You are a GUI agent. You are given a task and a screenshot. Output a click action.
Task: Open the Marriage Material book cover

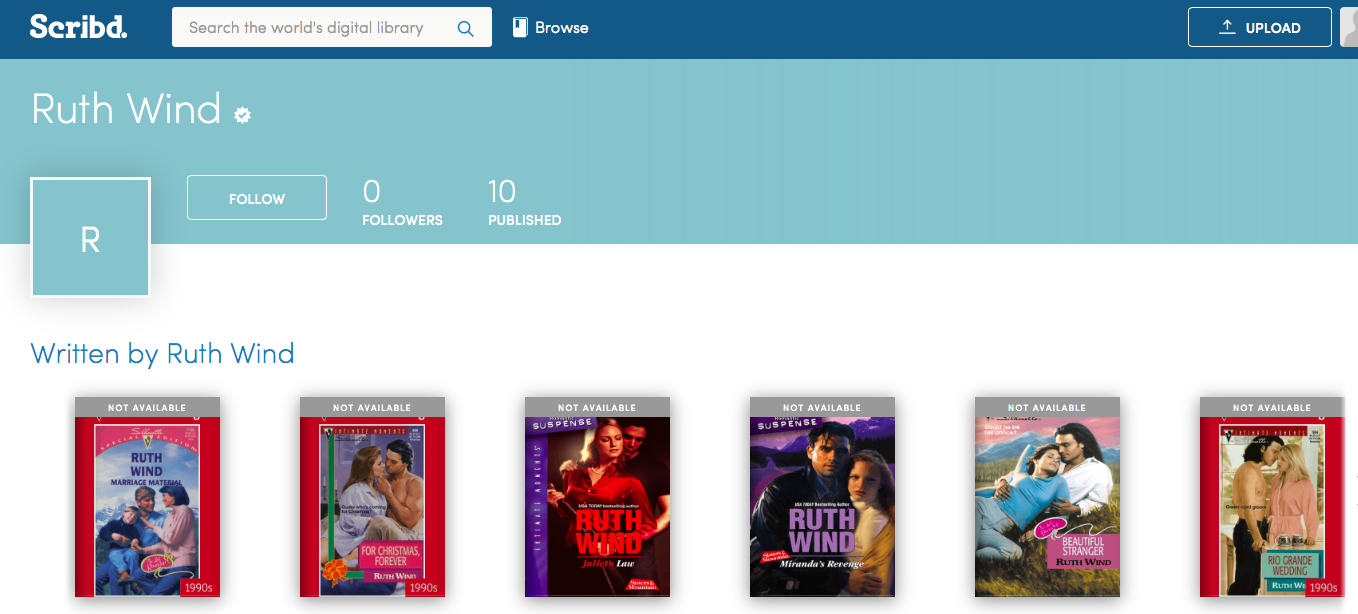(147, 497)
